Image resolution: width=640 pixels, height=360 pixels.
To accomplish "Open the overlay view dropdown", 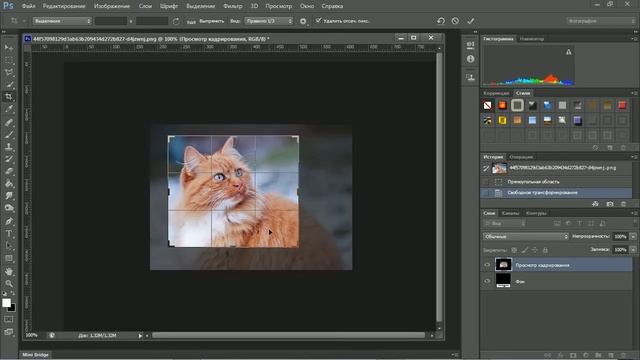I will click(269, 21).
